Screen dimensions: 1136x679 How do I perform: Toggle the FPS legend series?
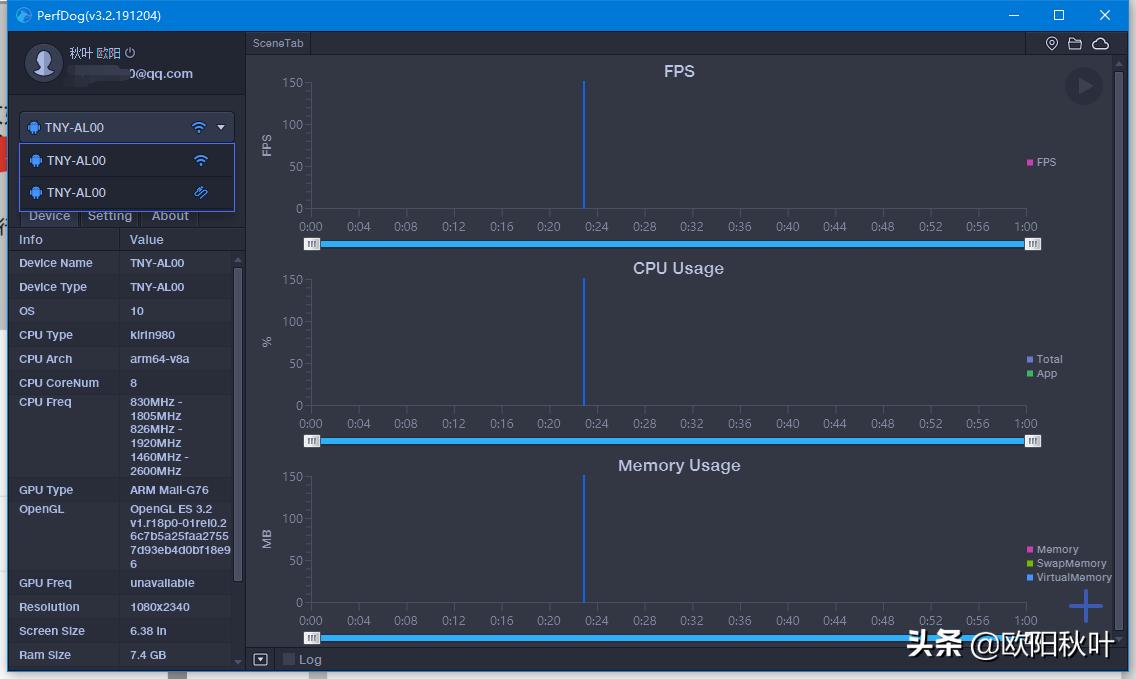click(x=1041, y=162)
